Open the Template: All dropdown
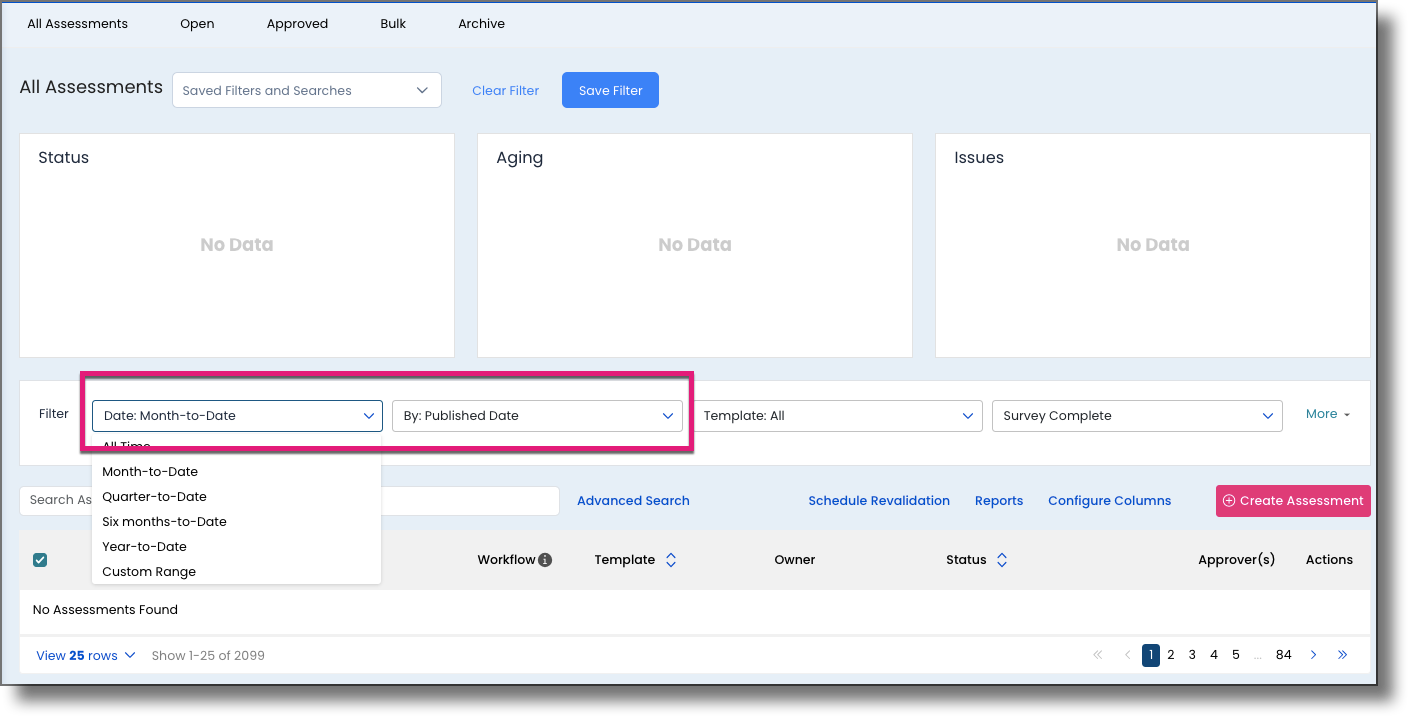The width and height of the screenshot is (1409, 717). (x=837, y=415)
